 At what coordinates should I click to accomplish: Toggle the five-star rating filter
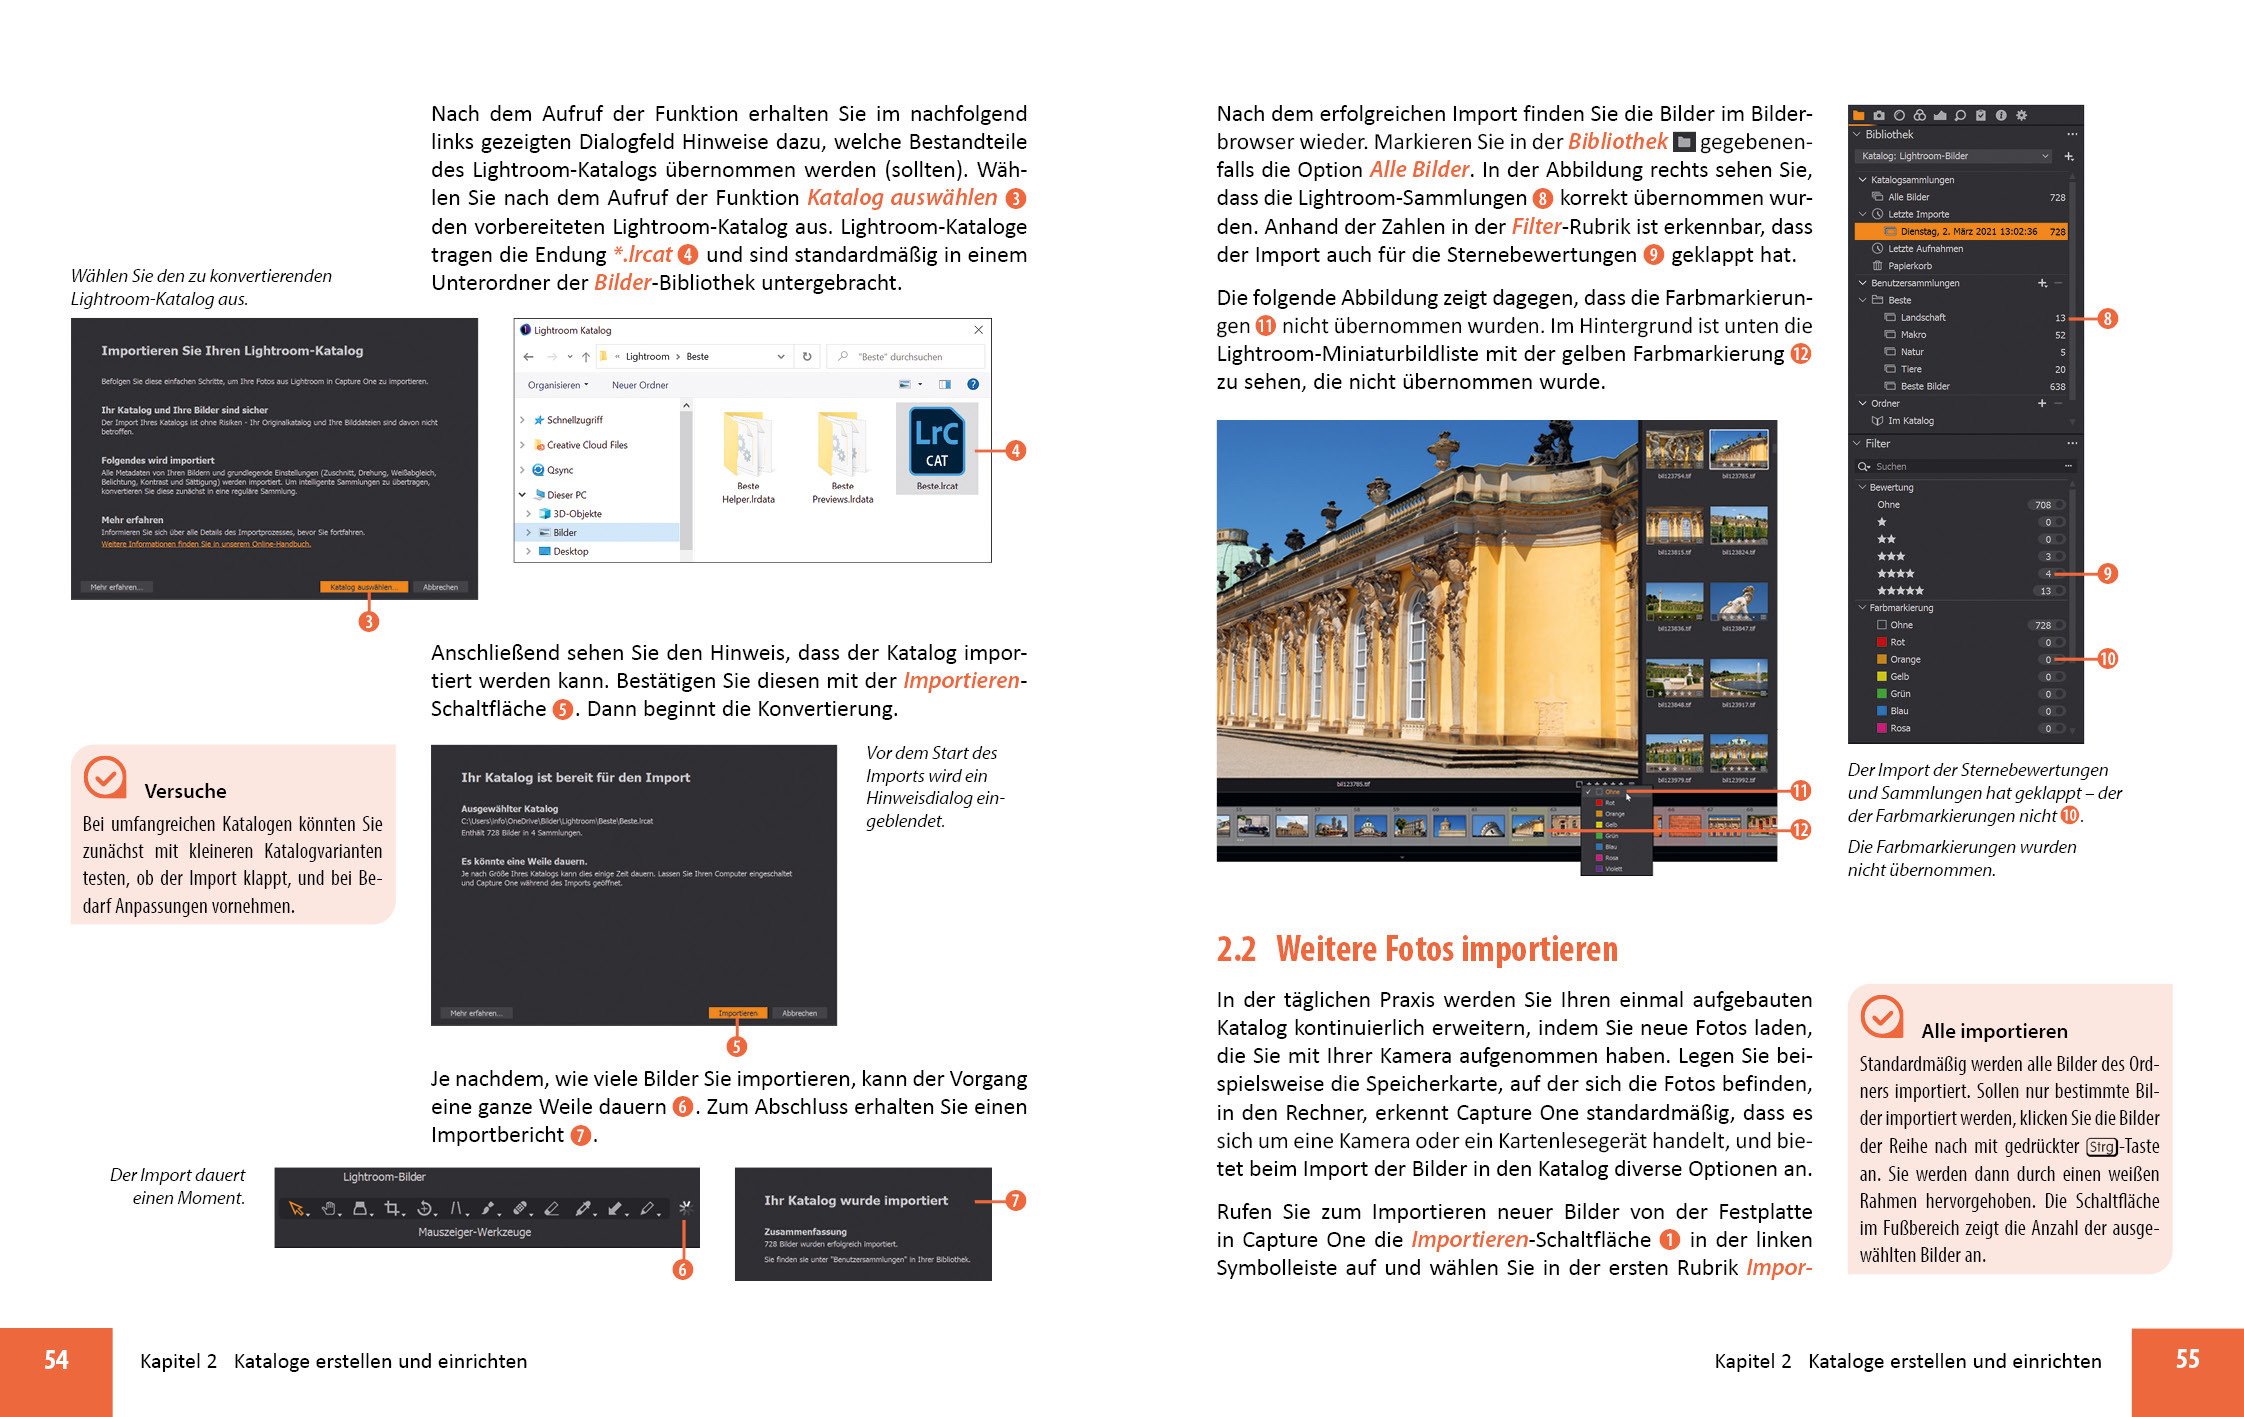(2057, 591)
